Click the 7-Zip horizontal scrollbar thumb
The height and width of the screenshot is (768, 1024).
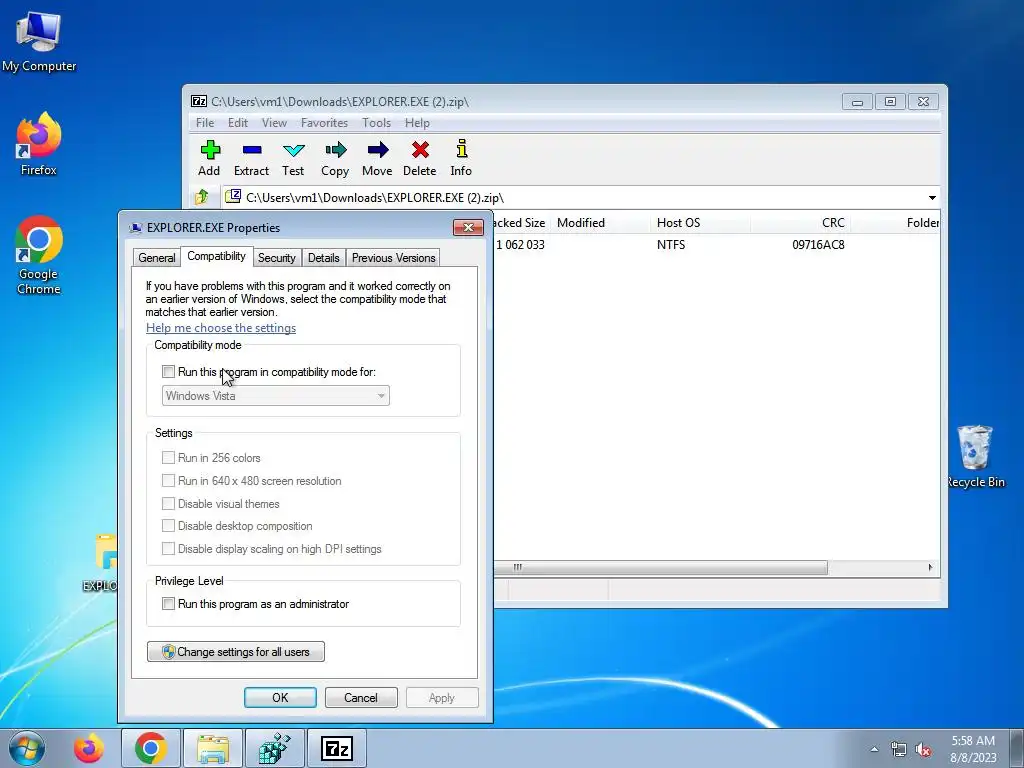click(660, 568)
